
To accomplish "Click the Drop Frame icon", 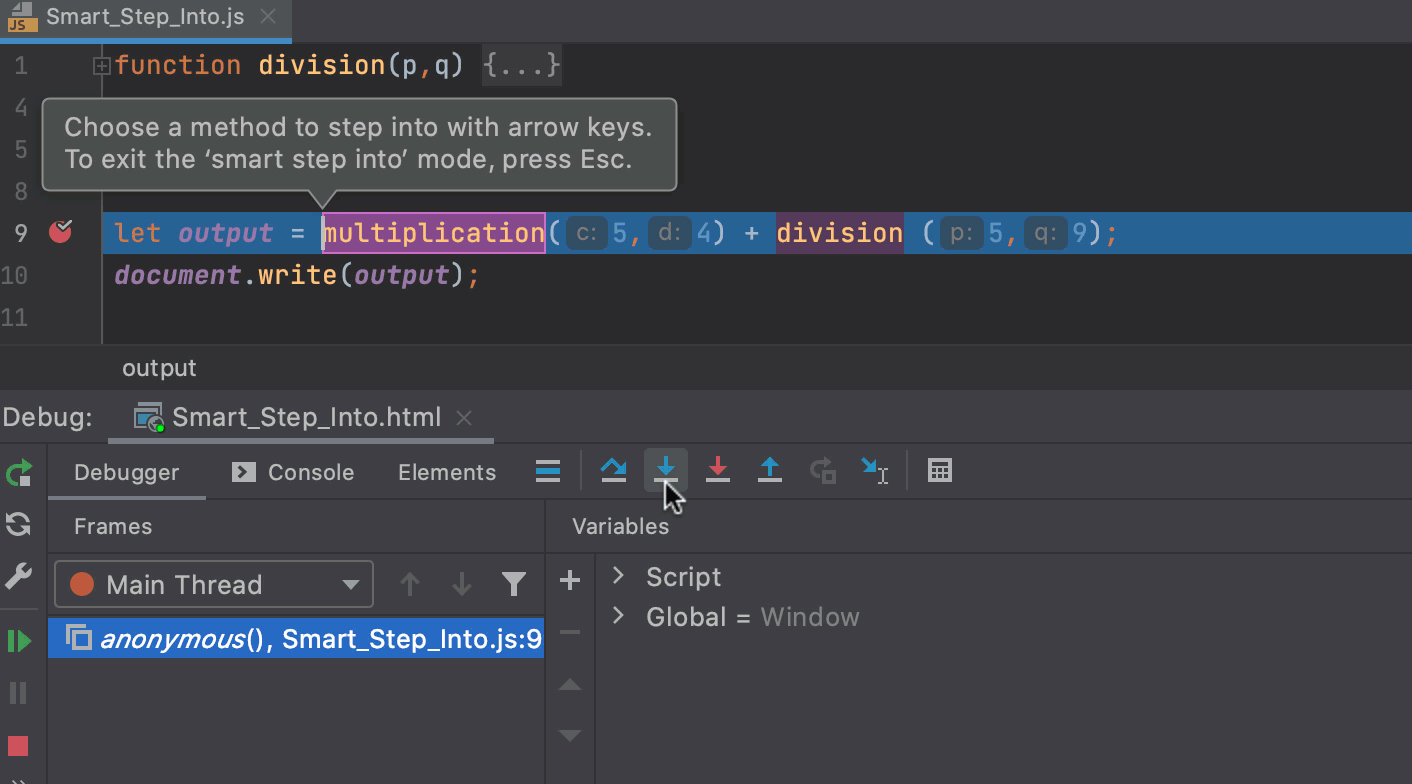I will 823,470.
